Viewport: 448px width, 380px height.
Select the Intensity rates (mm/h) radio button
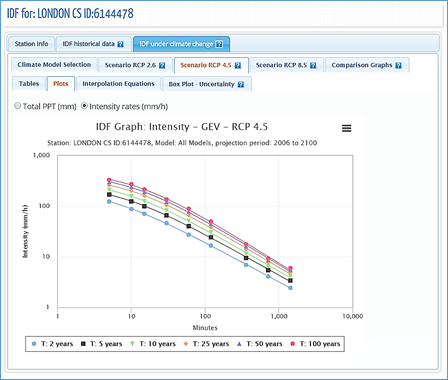(x=85, y=106)
